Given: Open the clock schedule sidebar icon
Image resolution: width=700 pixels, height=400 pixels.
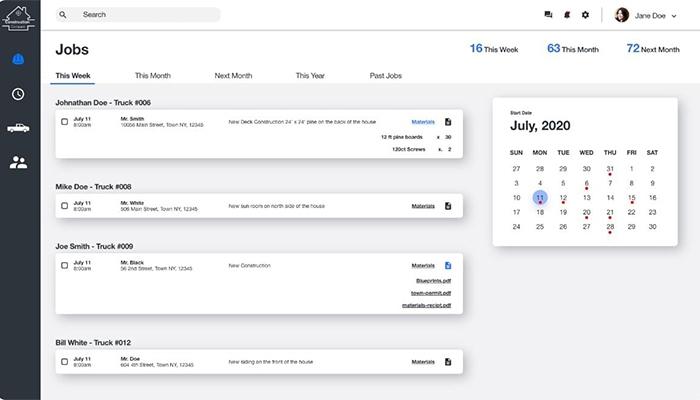Looking at the screenshot, I should click(18, 94).
